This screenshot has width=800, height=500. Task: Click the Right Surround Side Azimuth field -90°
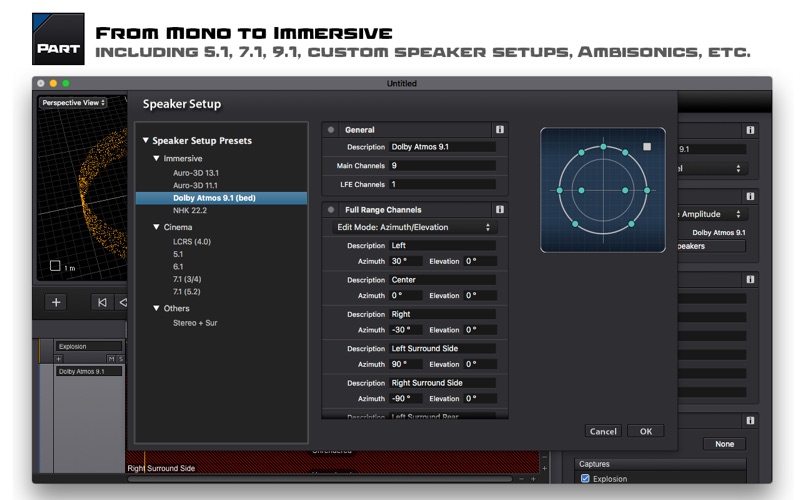(406, 398)
